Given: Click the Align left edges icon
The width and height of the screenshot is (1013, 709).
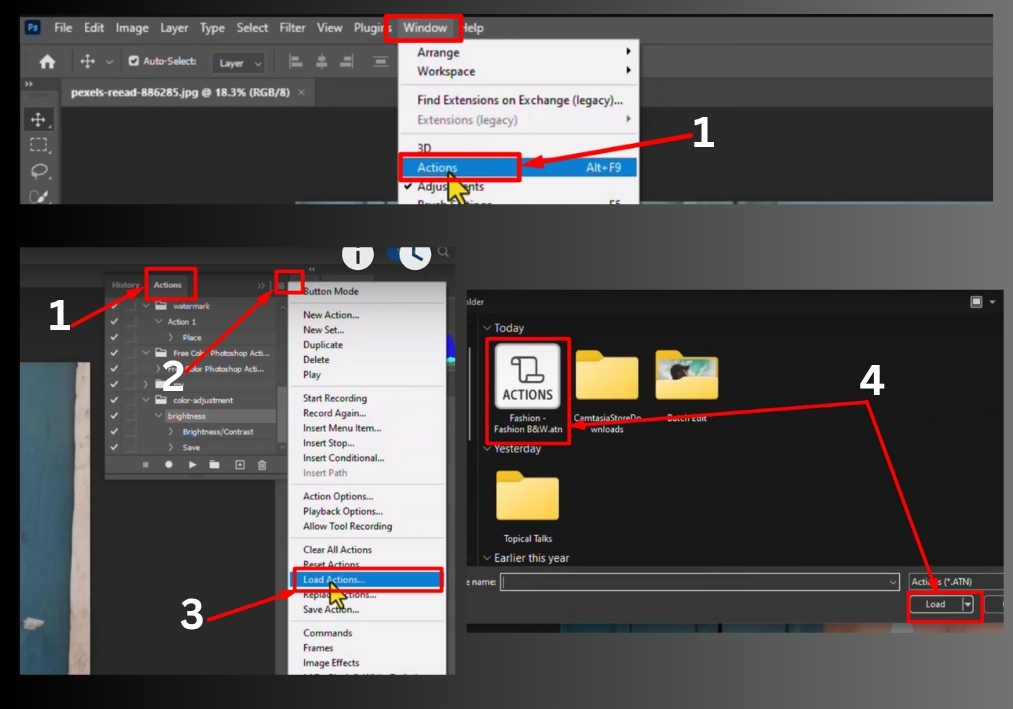Looking at the screenshot, I should [295, 62].
